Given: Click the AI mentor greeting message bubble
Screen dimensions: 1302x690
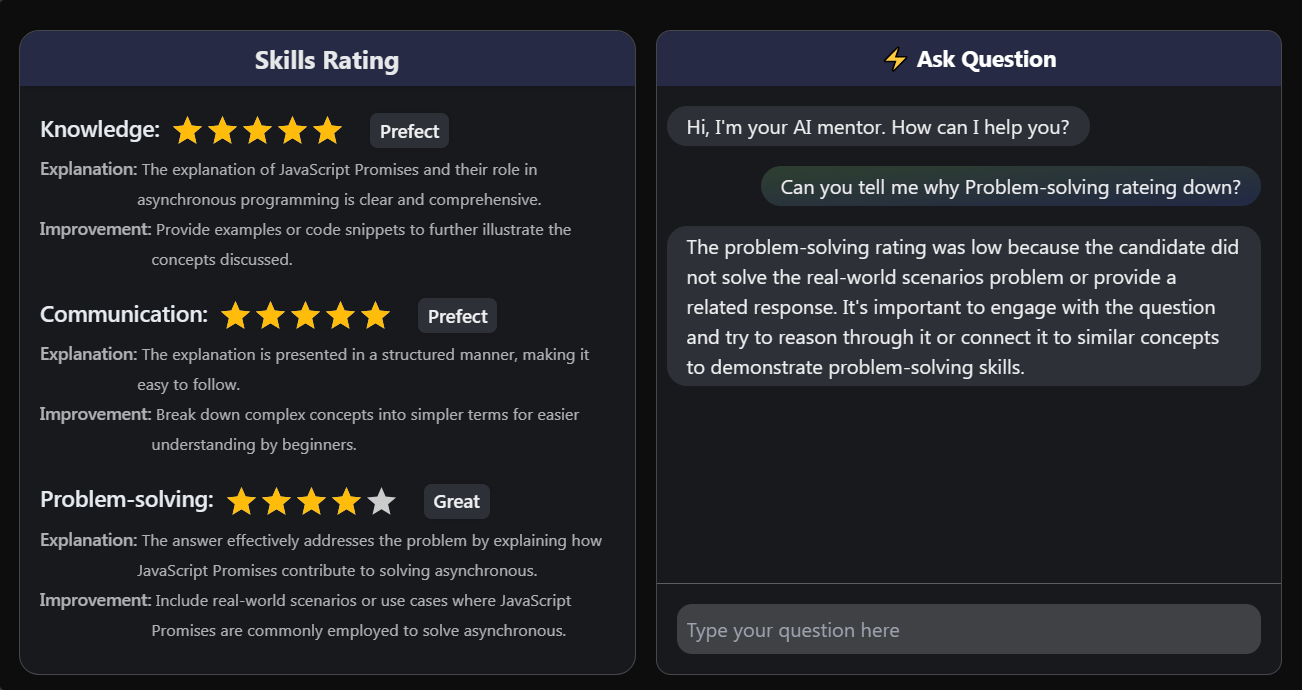Looking at the screenshot, I should point(878,127).
